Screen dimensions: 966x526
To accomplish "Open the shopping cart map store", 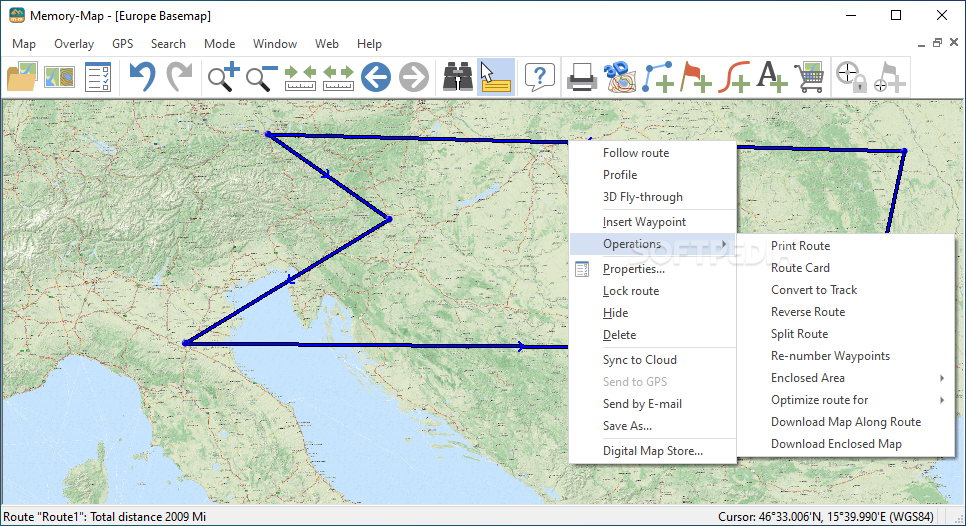I will pyautogui.click(x=810, y=77).
